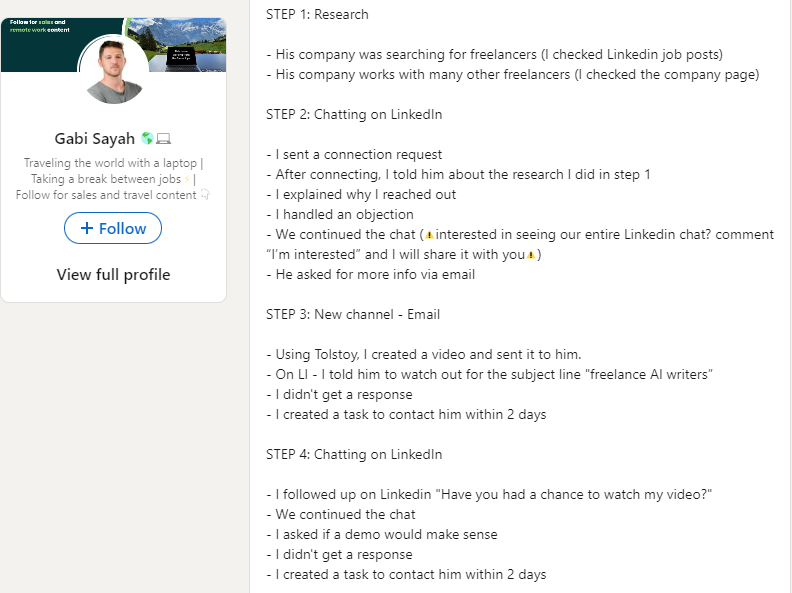Open Gabi Sayah's profile photo
This screenshot has width=792, height=593.
point(114,70)
